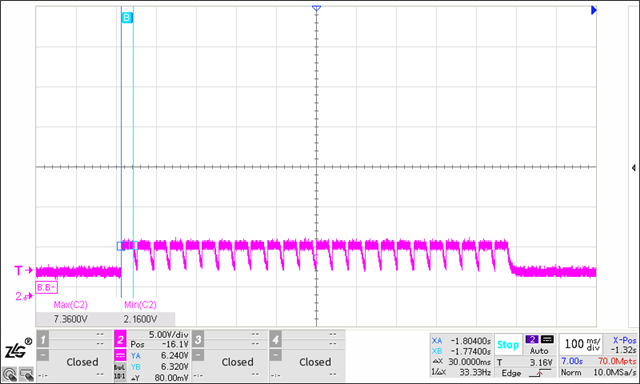Turn on channel 3 using its number box
This screenshot has height=384, width=640.
[x=198, y=339]
